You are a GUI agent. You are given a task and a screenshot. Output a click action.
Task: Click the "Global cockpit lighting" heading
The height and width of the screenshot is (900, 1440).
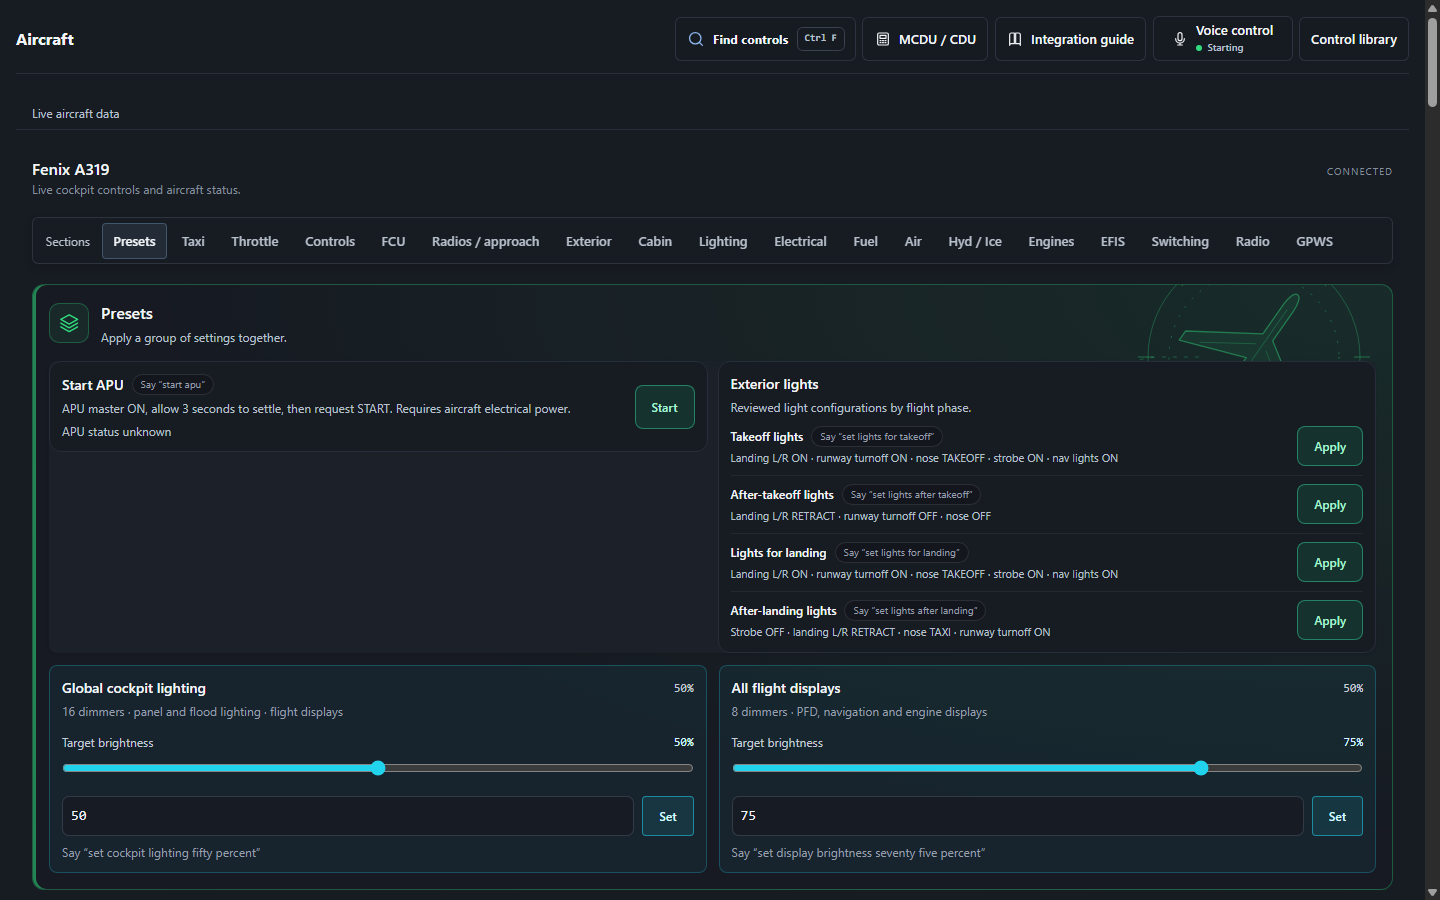[134, 688]
